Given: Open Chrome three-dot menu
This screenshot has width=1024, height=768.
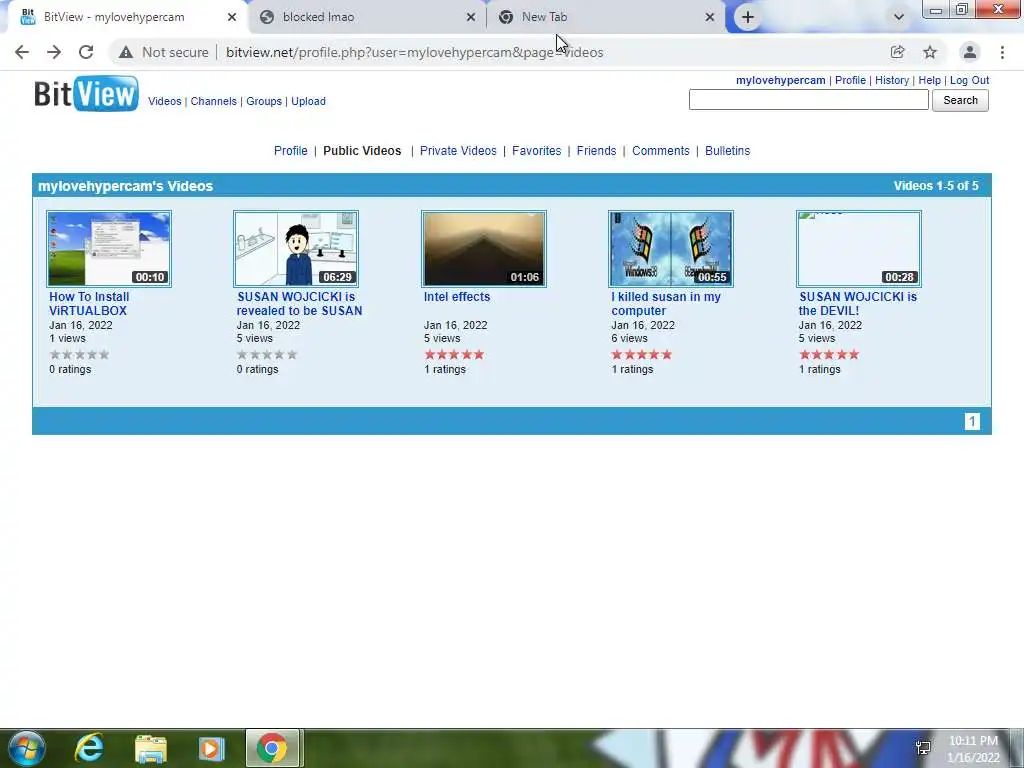Looking at the screenshot, I should click(1002, 52).
